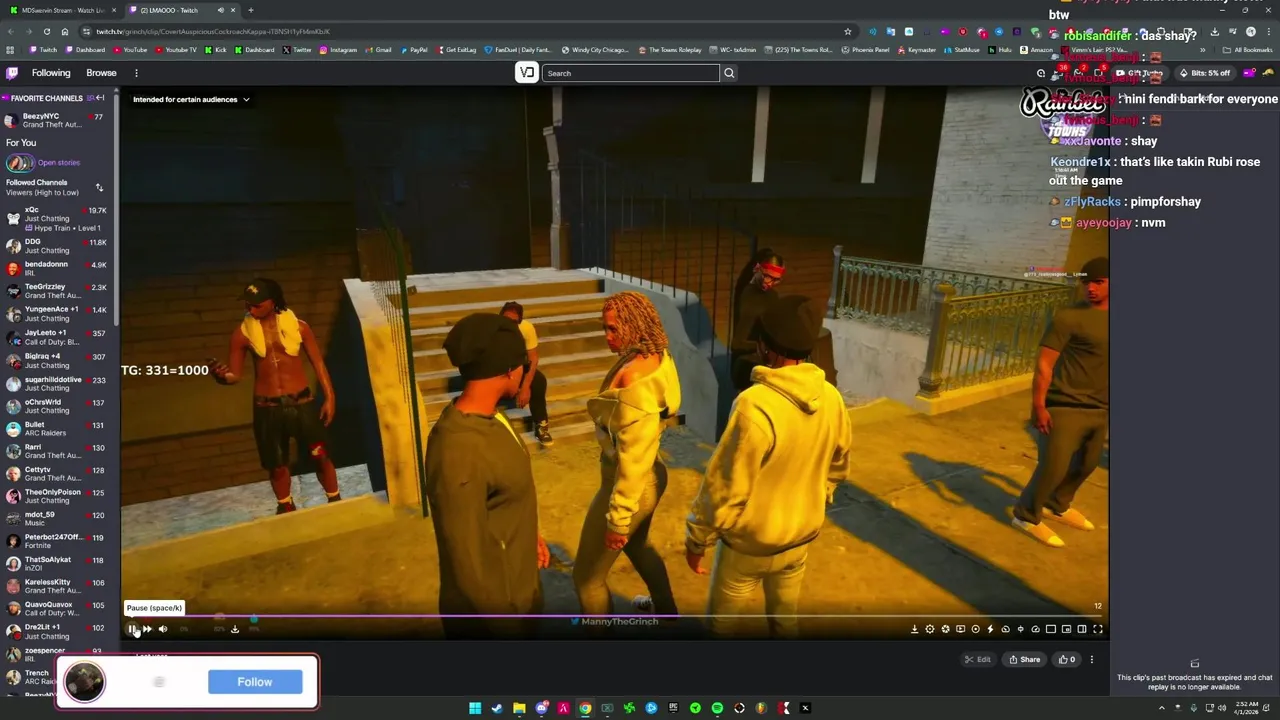Open All Bookmarks folder
The width and height of the screenshot is (1280, 720).
pyautogui.click(x=1248, y=49)
